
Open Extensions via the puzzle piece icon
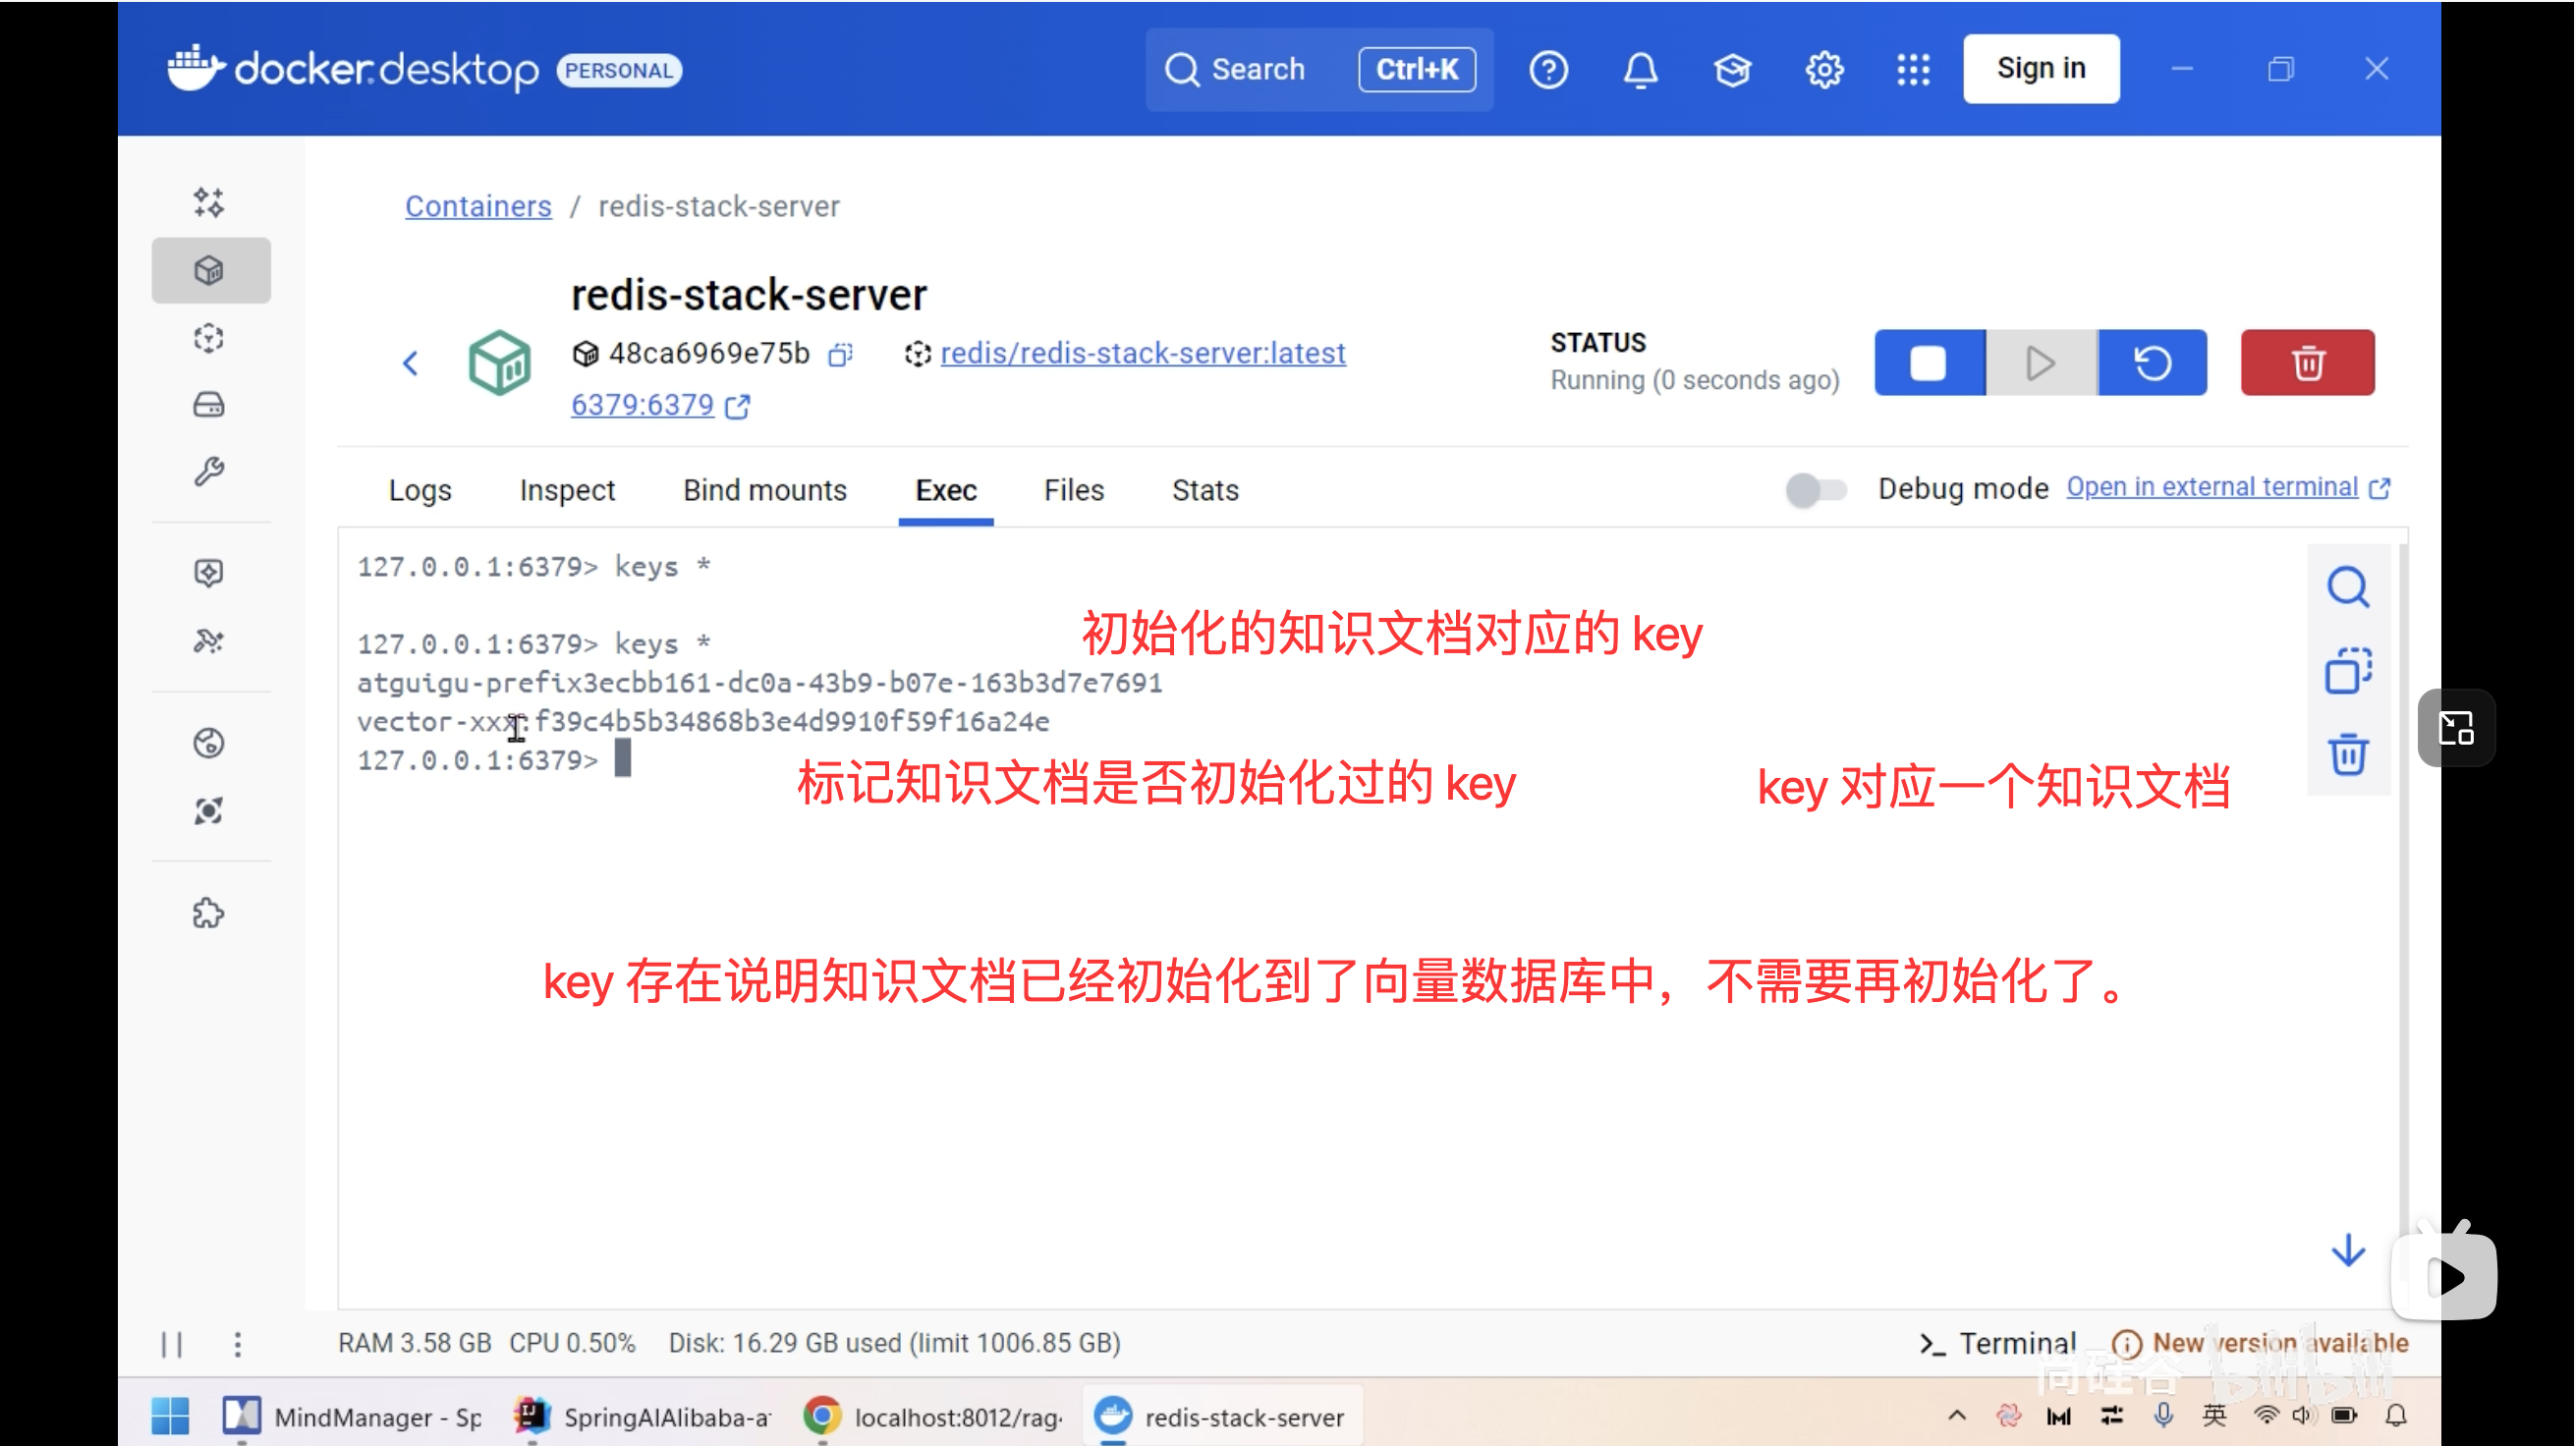[x=209, y=913]
